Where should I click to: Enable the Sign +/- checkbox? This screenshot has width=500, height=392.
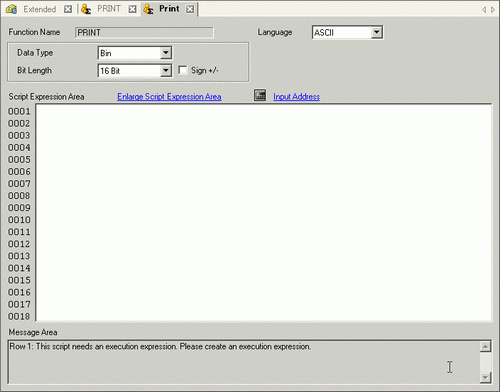[183, 70]
